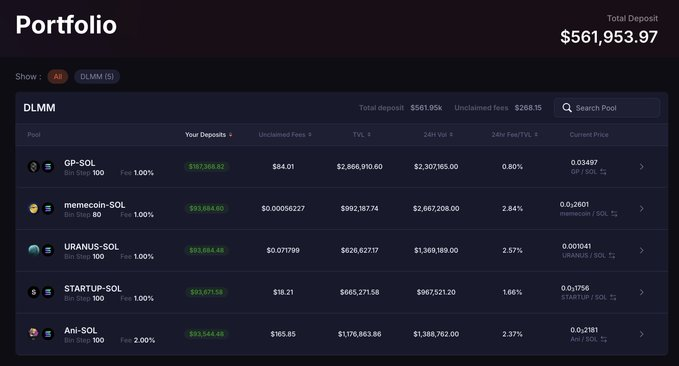Image resolution: width=679 pixels, height=366 pixels.
Task: Swap price direction for GP / SOL
Action: [603, 172]
